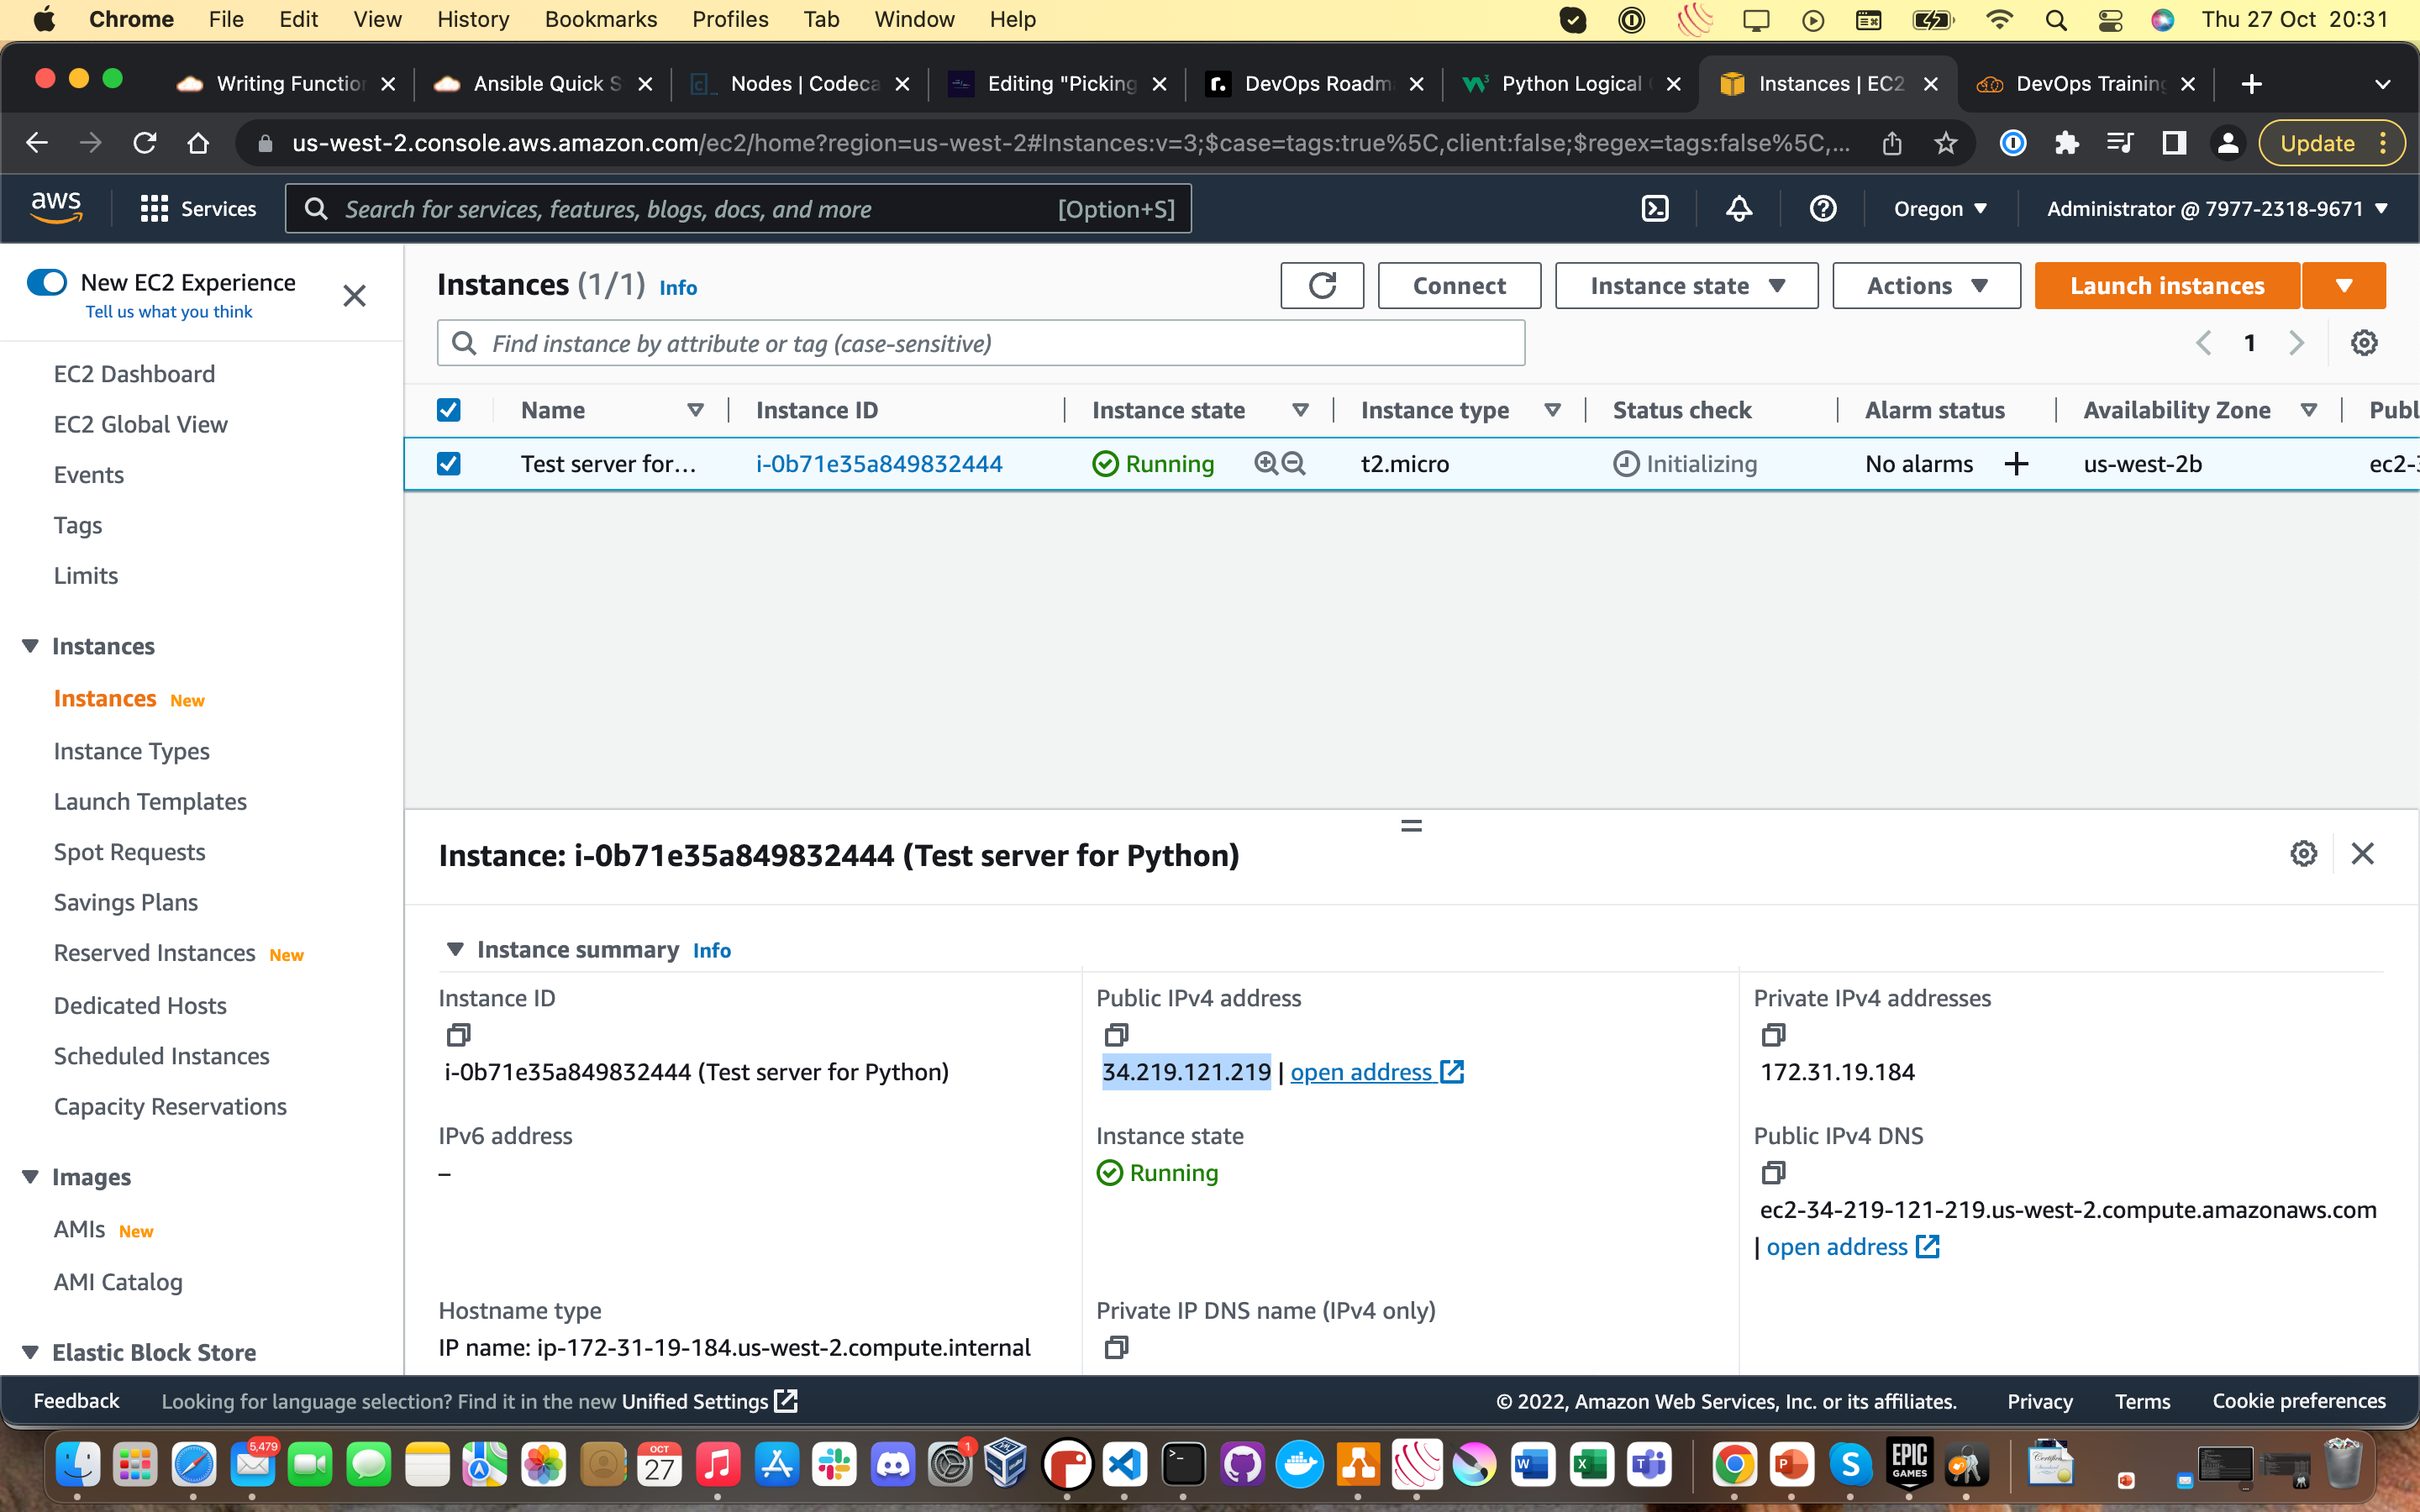Collapse the Instance summary section
This screenshot has height=1512, width=2420.
[455, 949]
